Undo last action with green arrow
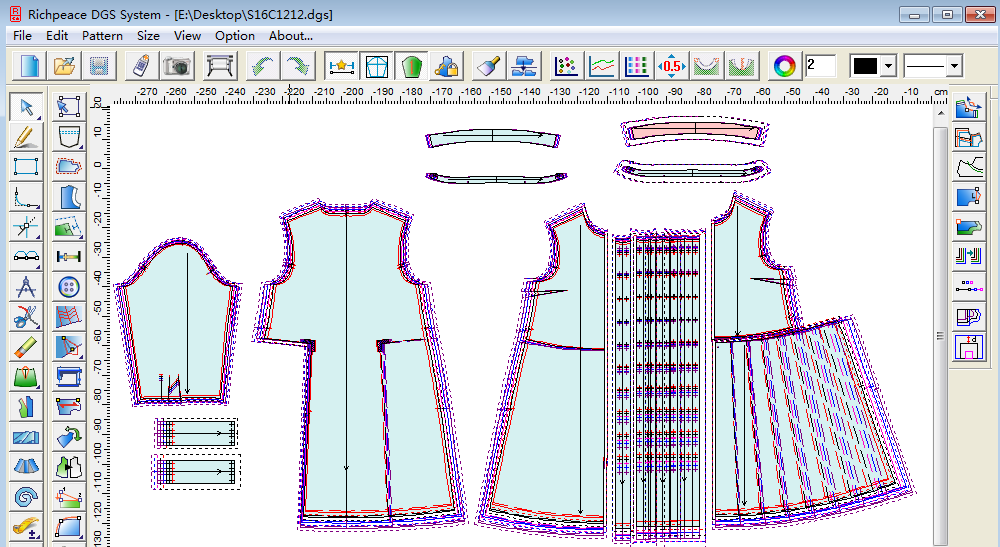 point(262,67)
